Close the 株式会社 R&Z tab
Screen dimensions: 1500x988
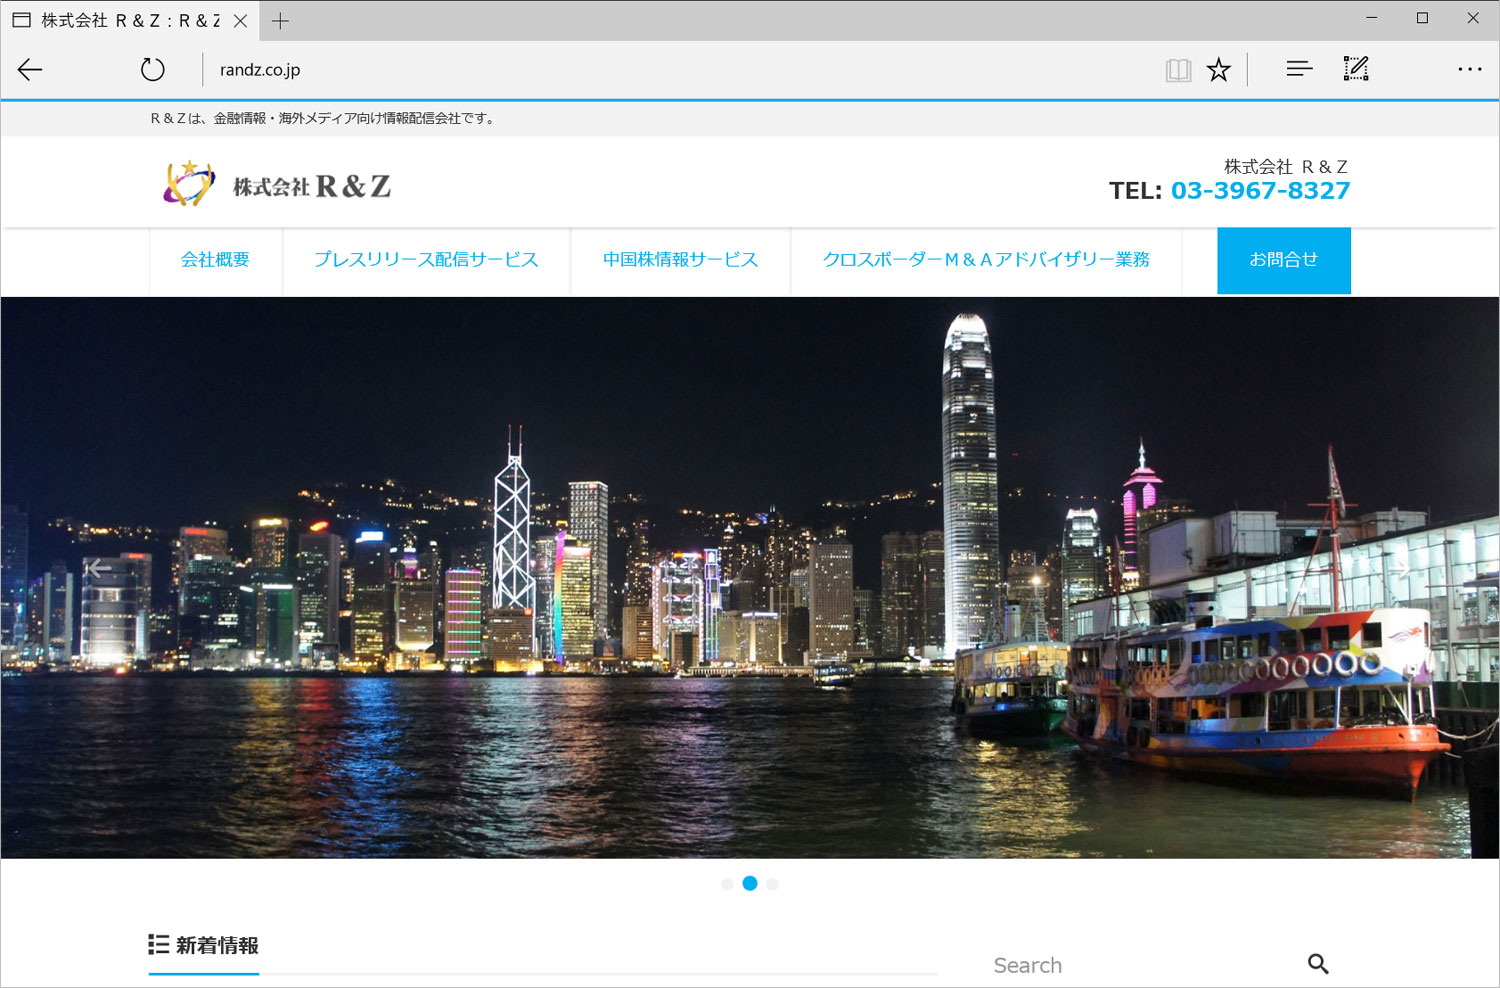point(240,20)
